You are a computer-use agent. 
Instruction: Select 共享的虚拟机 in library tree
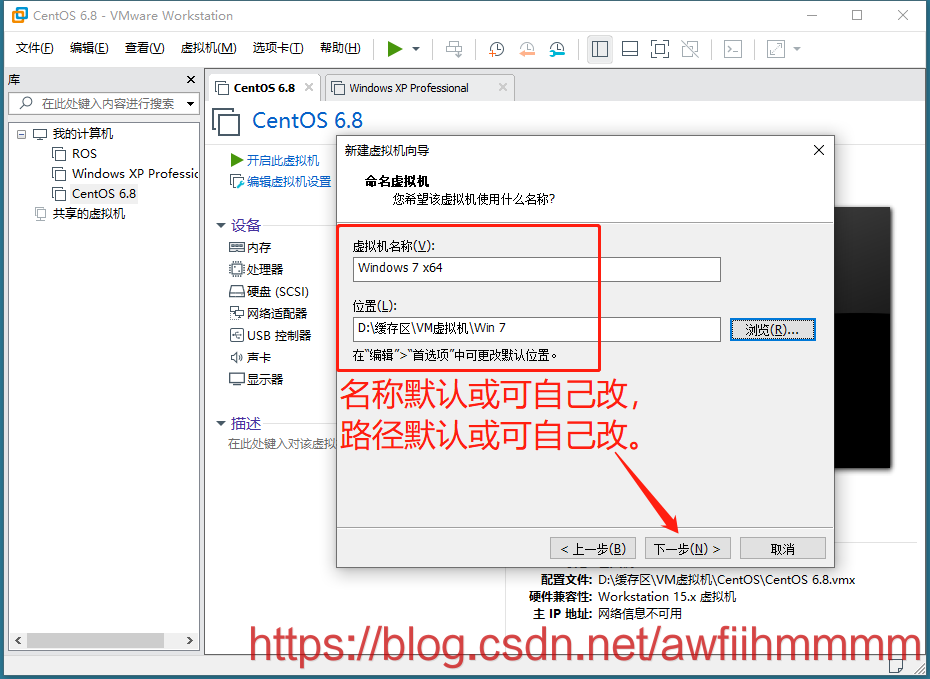[88, 213]
